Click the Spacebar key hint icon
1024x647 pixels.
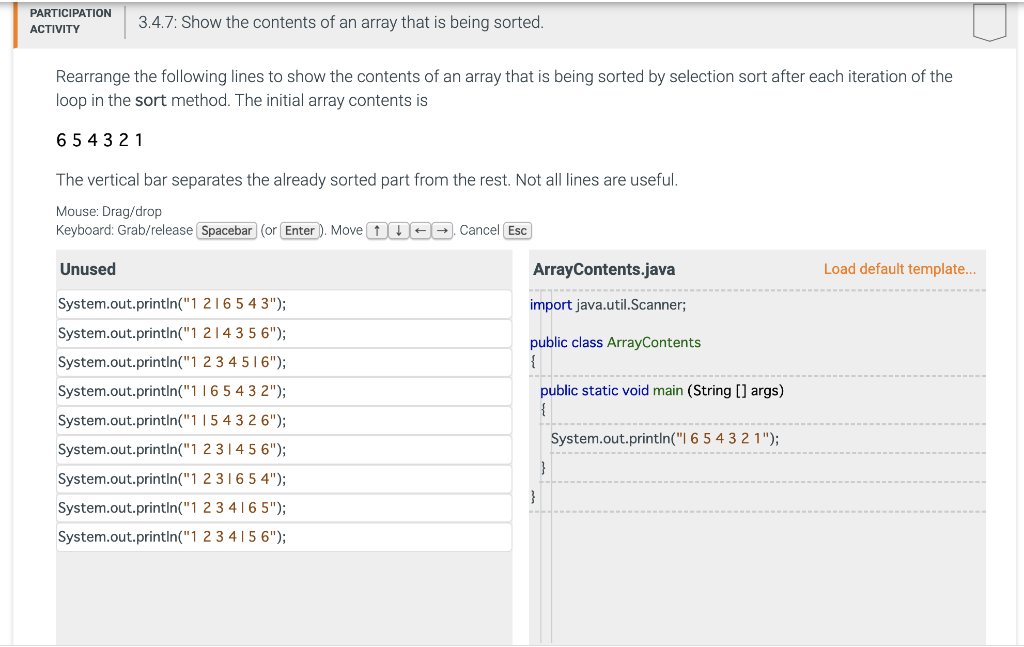(227, 230)
